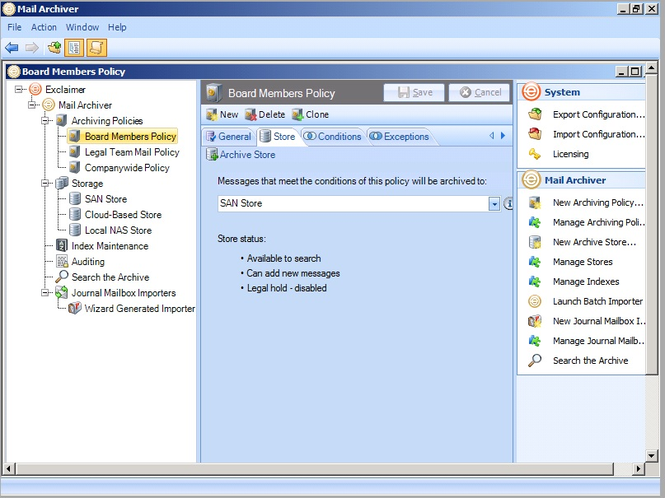This screenshot has width=665, height=498.
Task: Click Manage Indexes action
Action: coord(586,282)
